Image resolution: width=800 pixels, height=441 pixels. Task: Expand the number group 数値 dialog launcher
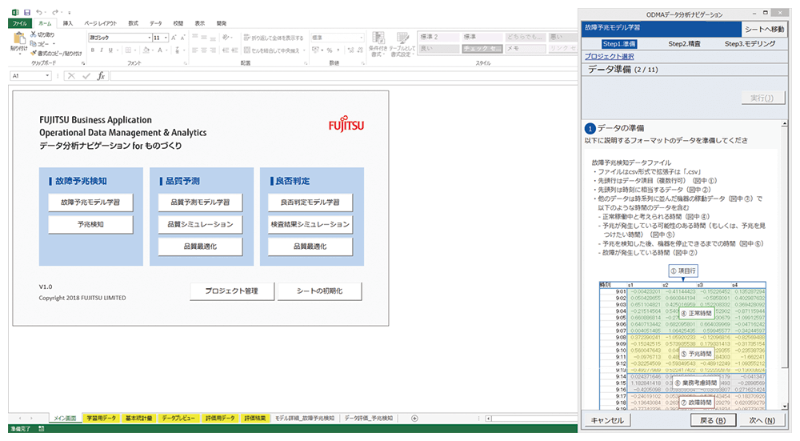click(x=363, y=63)
